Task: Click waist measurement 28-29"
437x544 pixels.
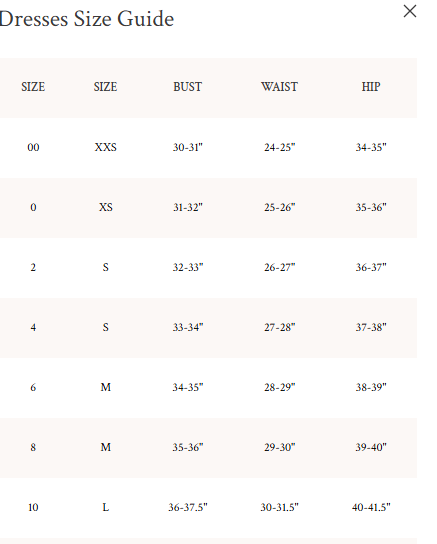Action: click(x=280, y=387)
